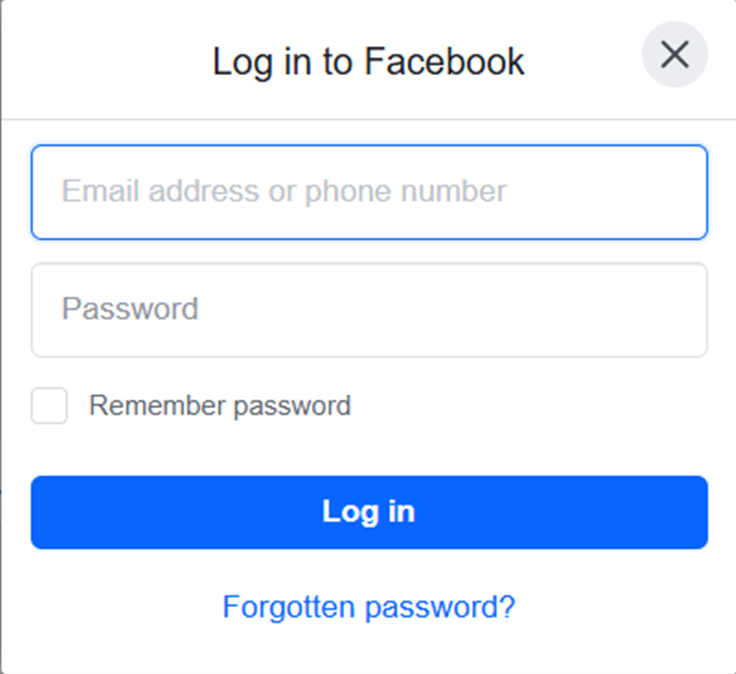Enable the Remember password option
The image size is (736, 674).
[49, 406]
